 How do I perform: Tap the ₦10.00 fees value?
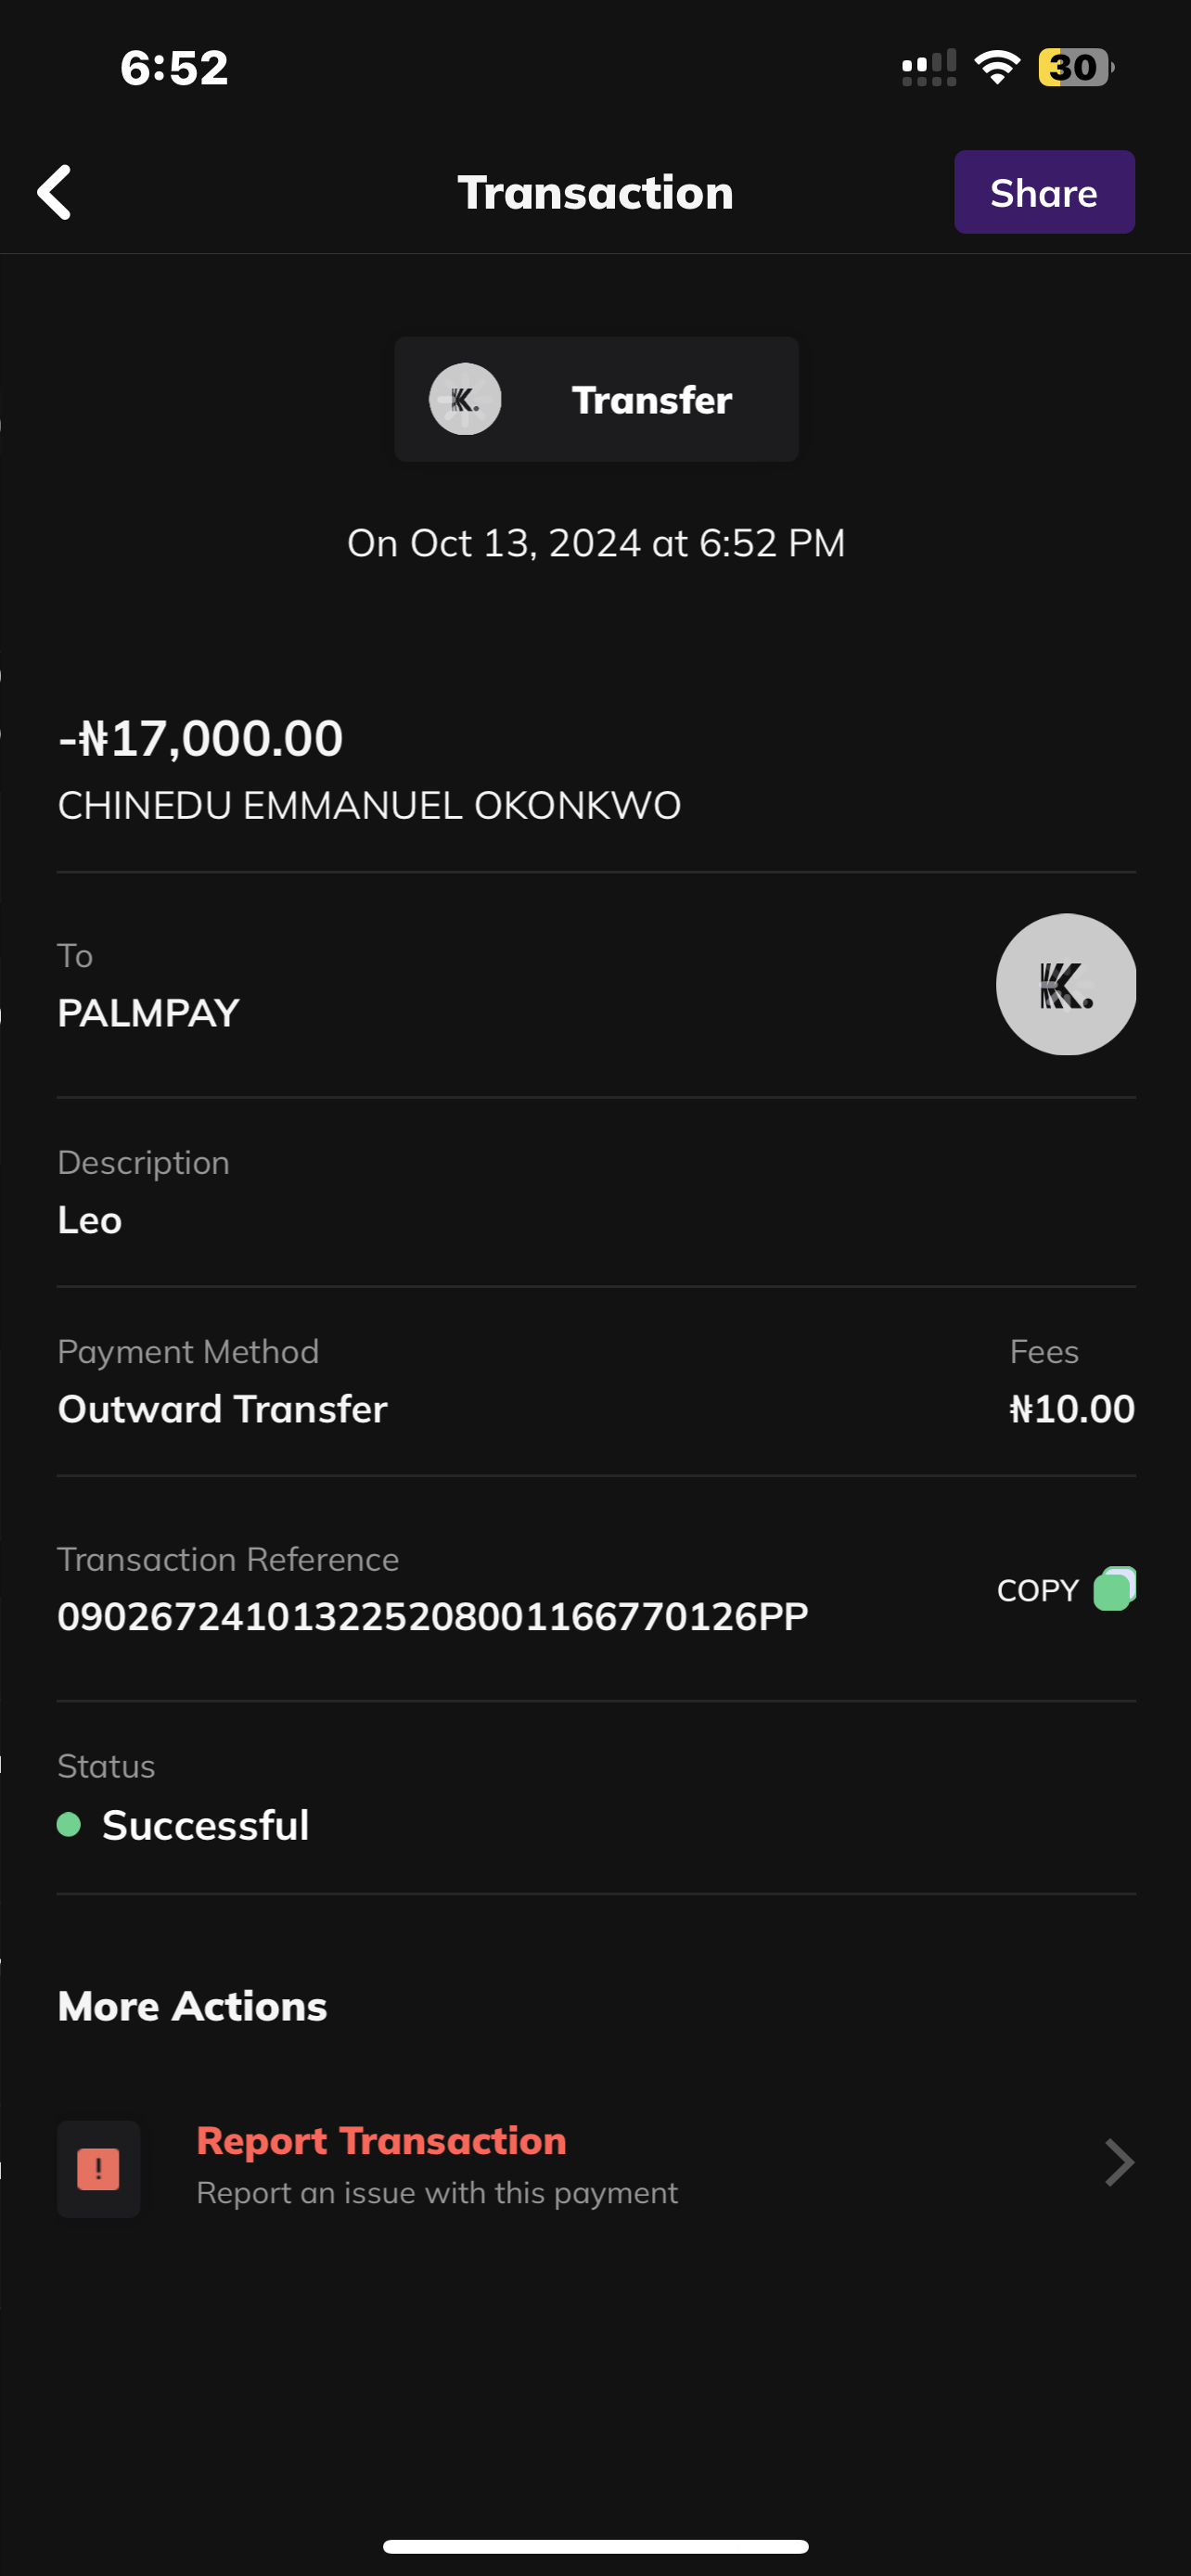click(1071, 1409)
